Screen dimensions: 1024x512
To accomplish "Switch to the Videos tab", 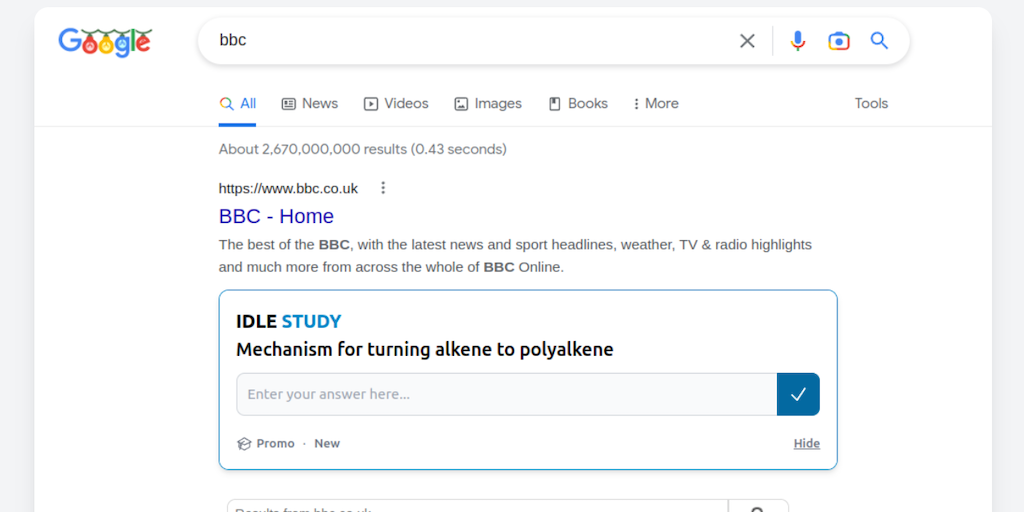I will coord(396,104).
